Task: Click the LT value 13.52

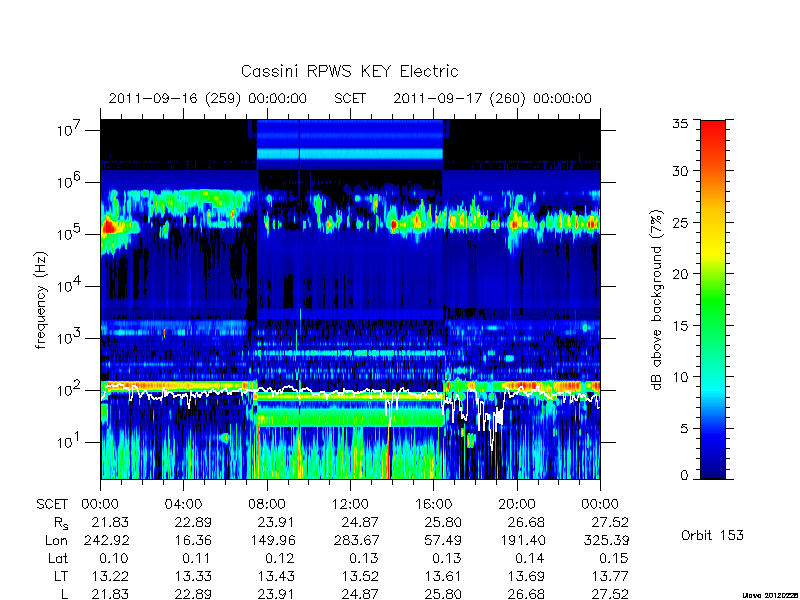Action: pos(360,576)
